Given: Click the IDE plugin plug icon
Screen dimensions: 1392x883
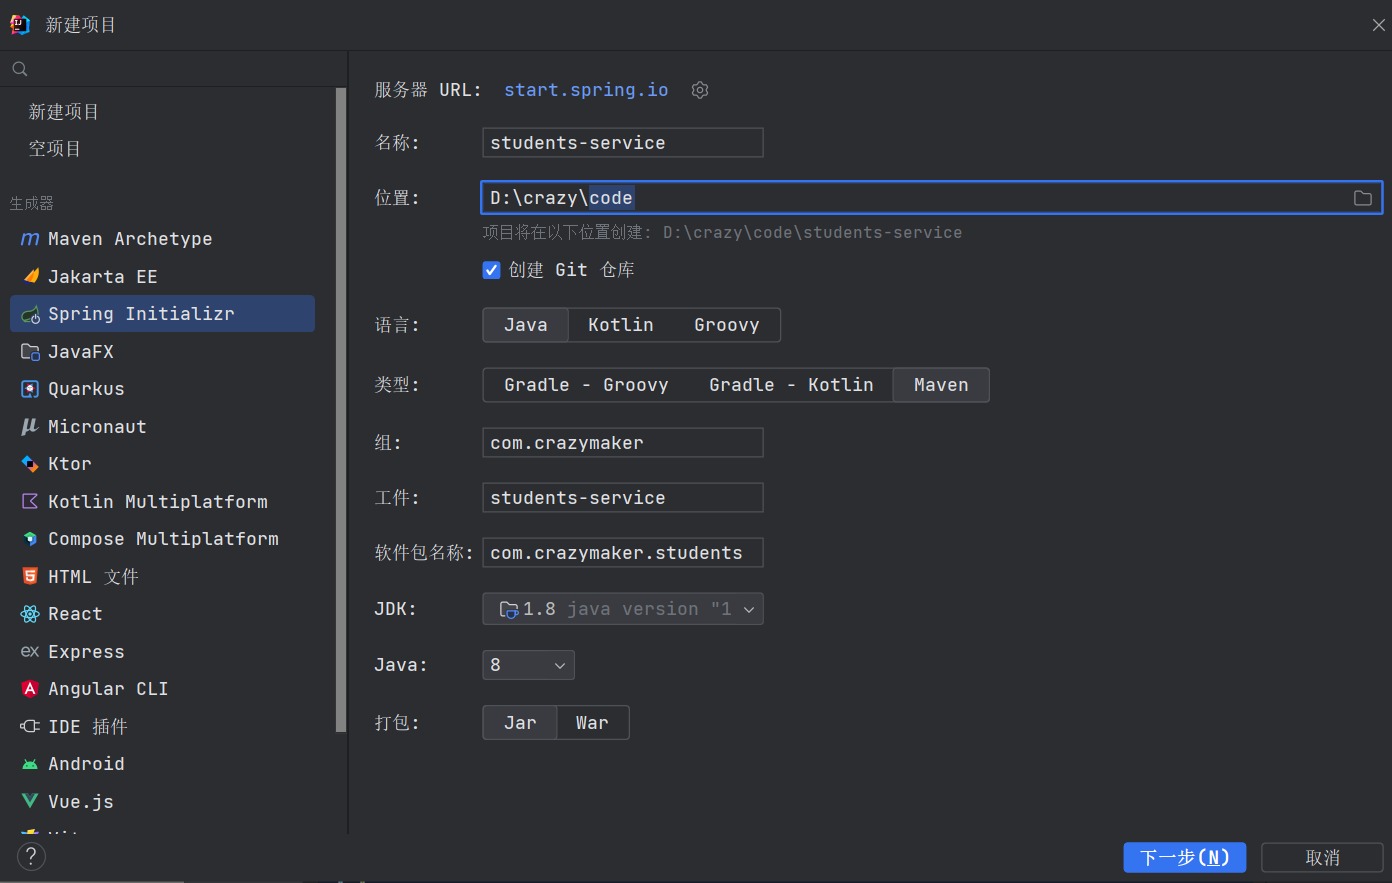Looking at the screenshot, I should [30, 726].
